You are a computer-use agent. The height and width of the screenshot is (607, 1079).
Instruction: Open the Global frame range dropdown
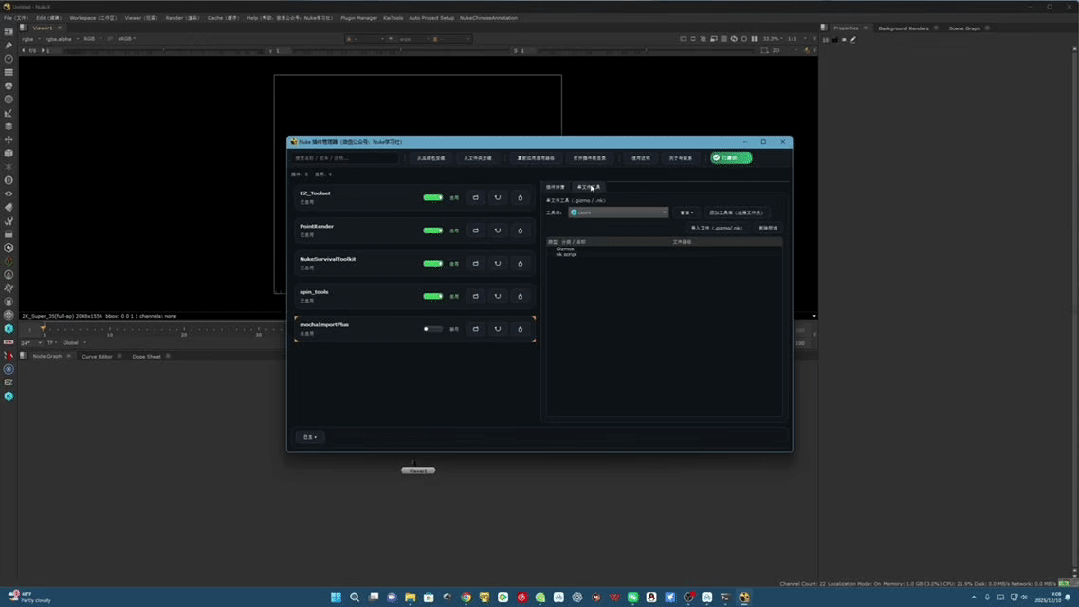coord(74,343)
